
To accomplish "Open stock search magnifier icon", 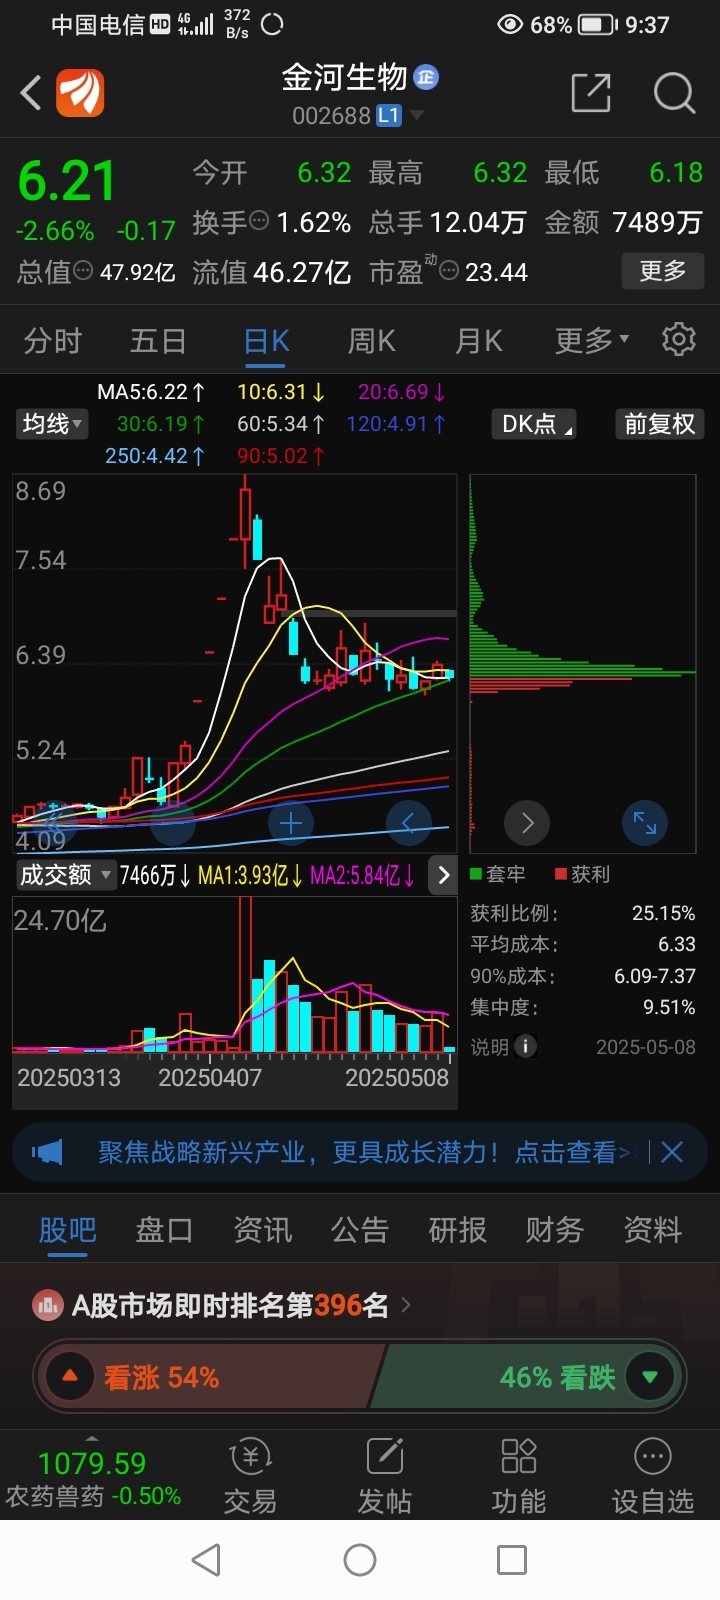I will [x=674, y=93].
